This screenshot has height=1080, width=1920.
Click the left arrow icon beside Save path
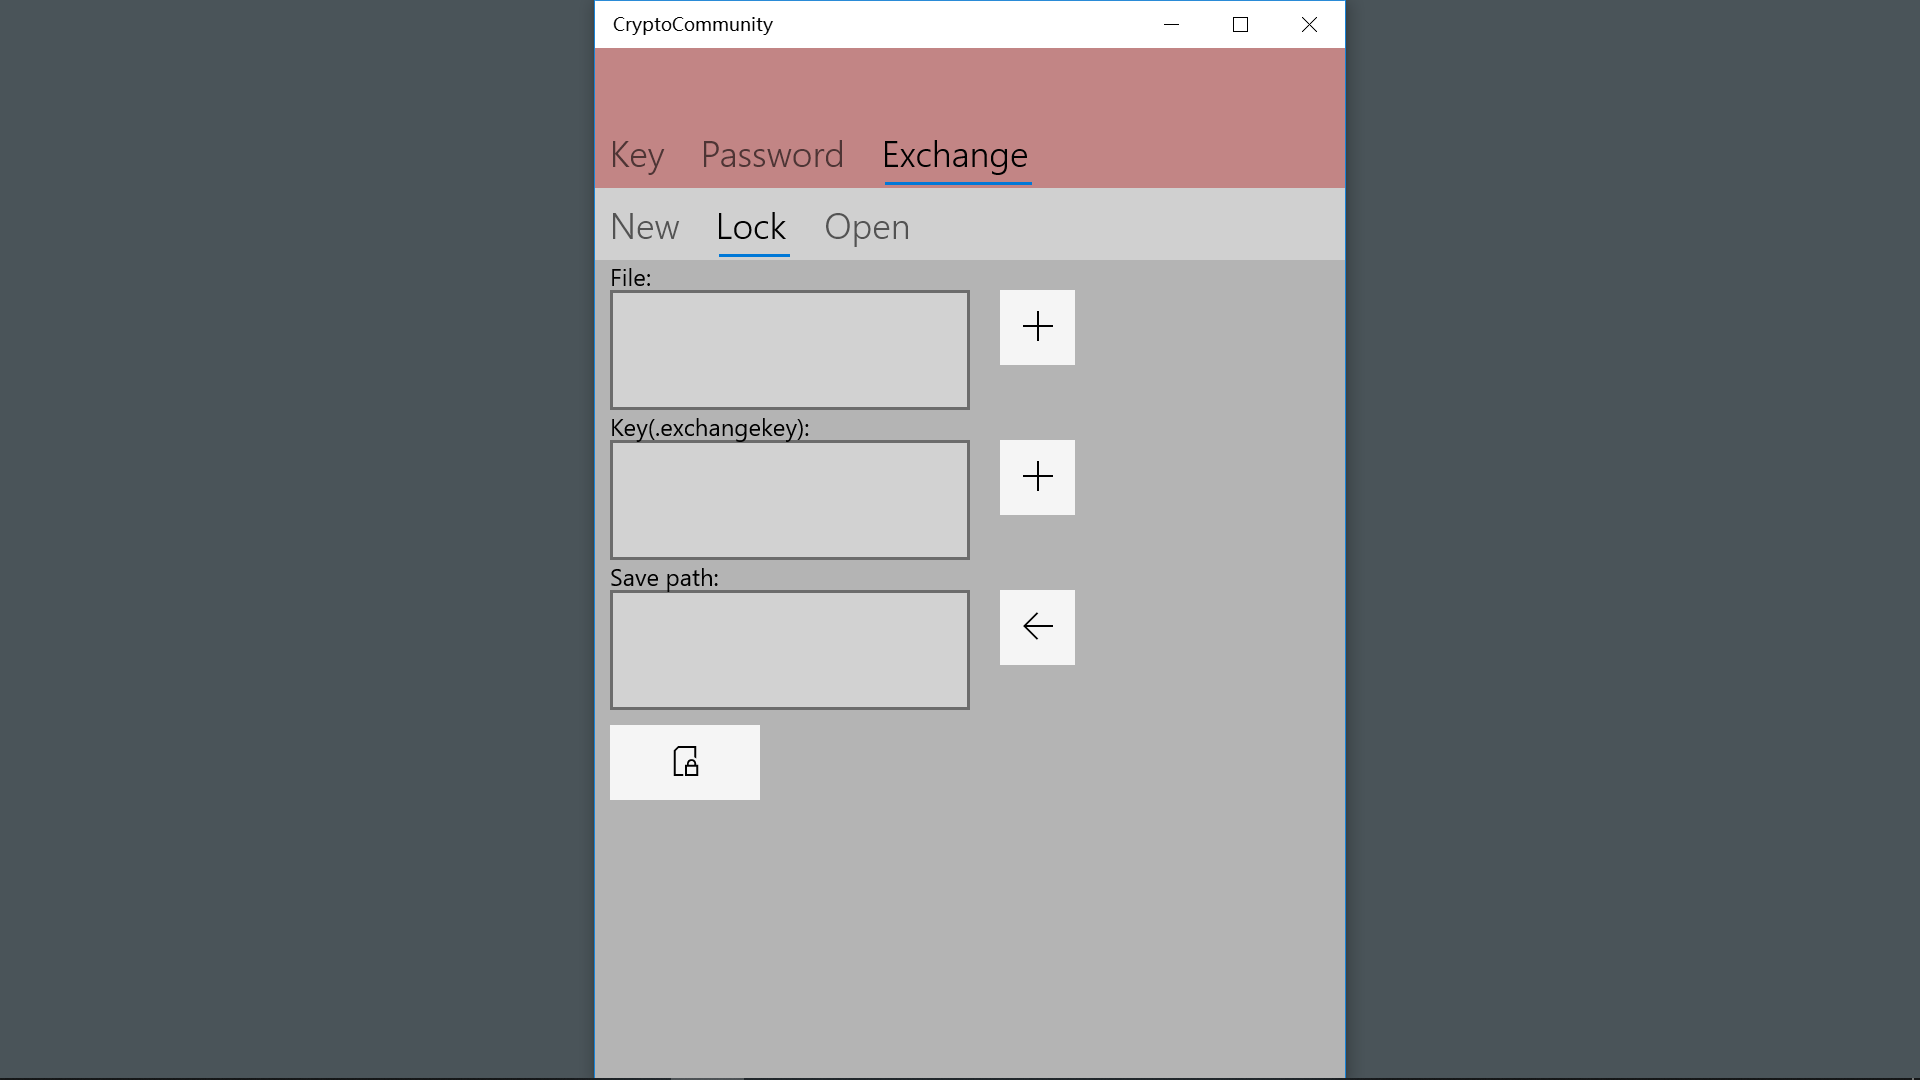coord(1037,627)
